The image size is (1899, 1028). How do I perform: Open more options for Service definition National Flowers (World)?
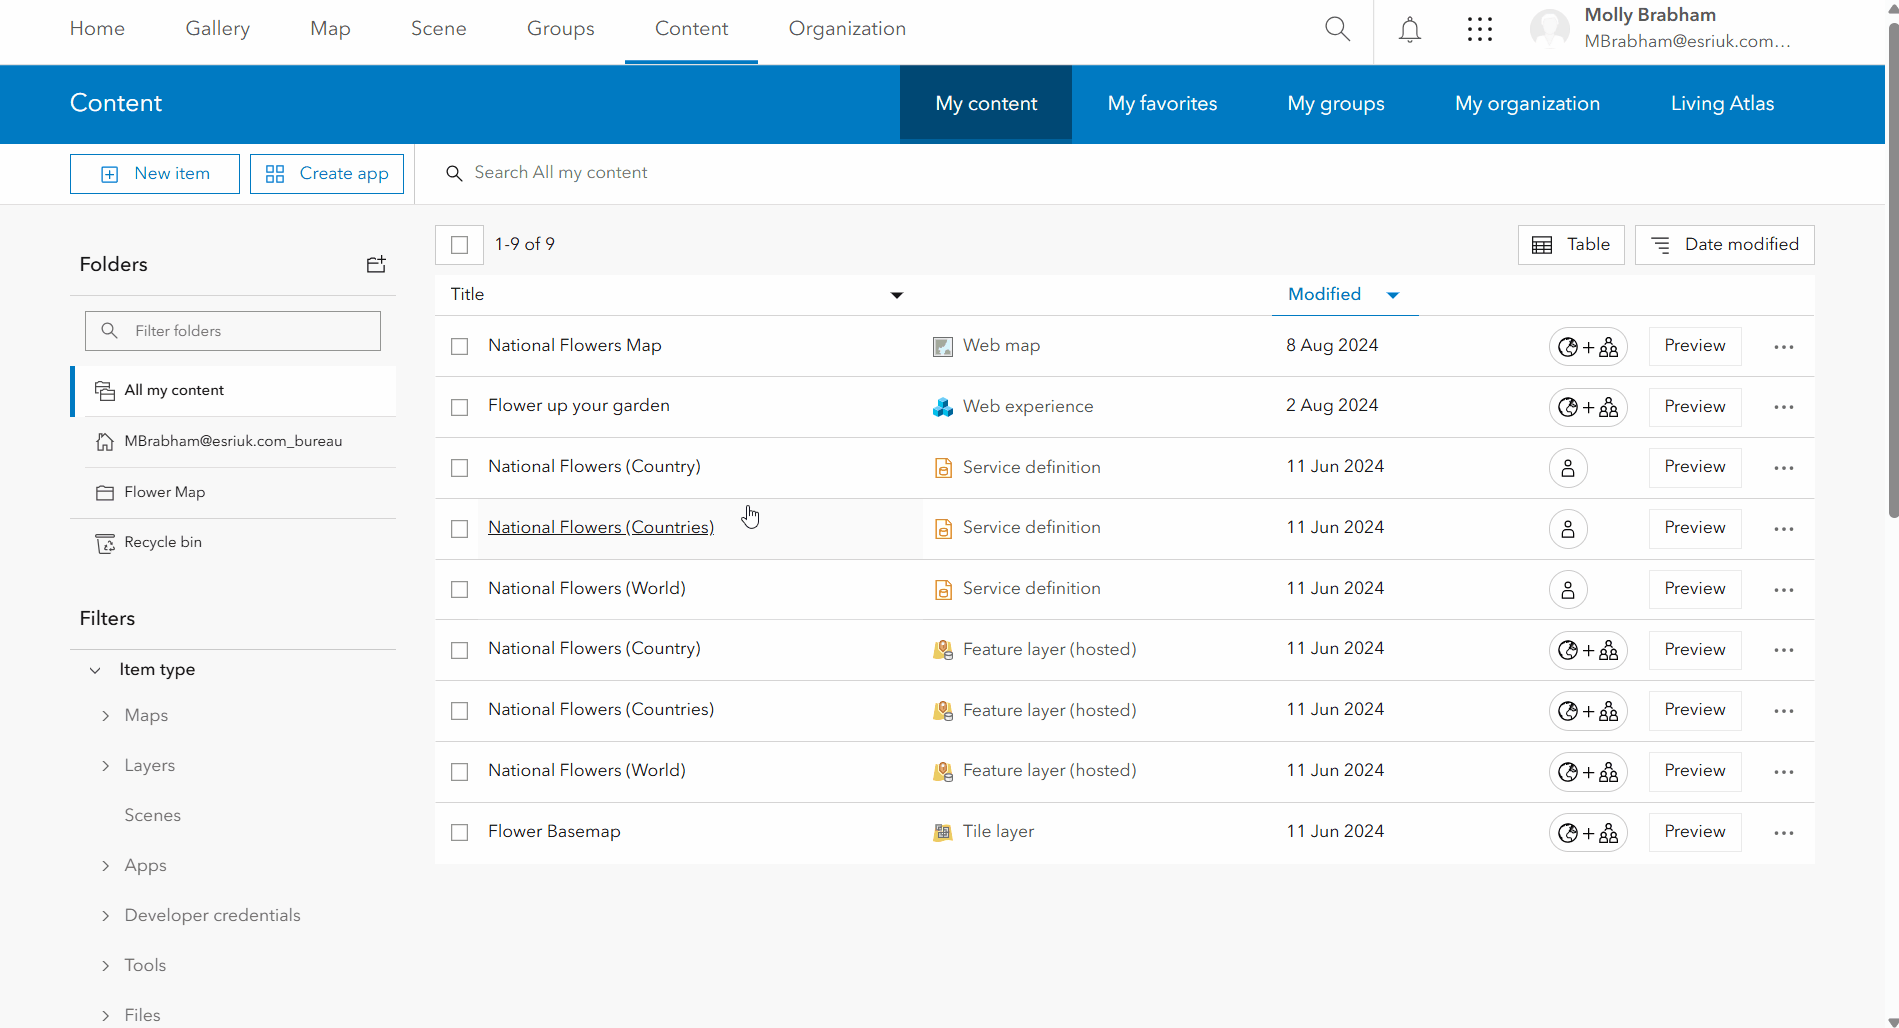1784,590
